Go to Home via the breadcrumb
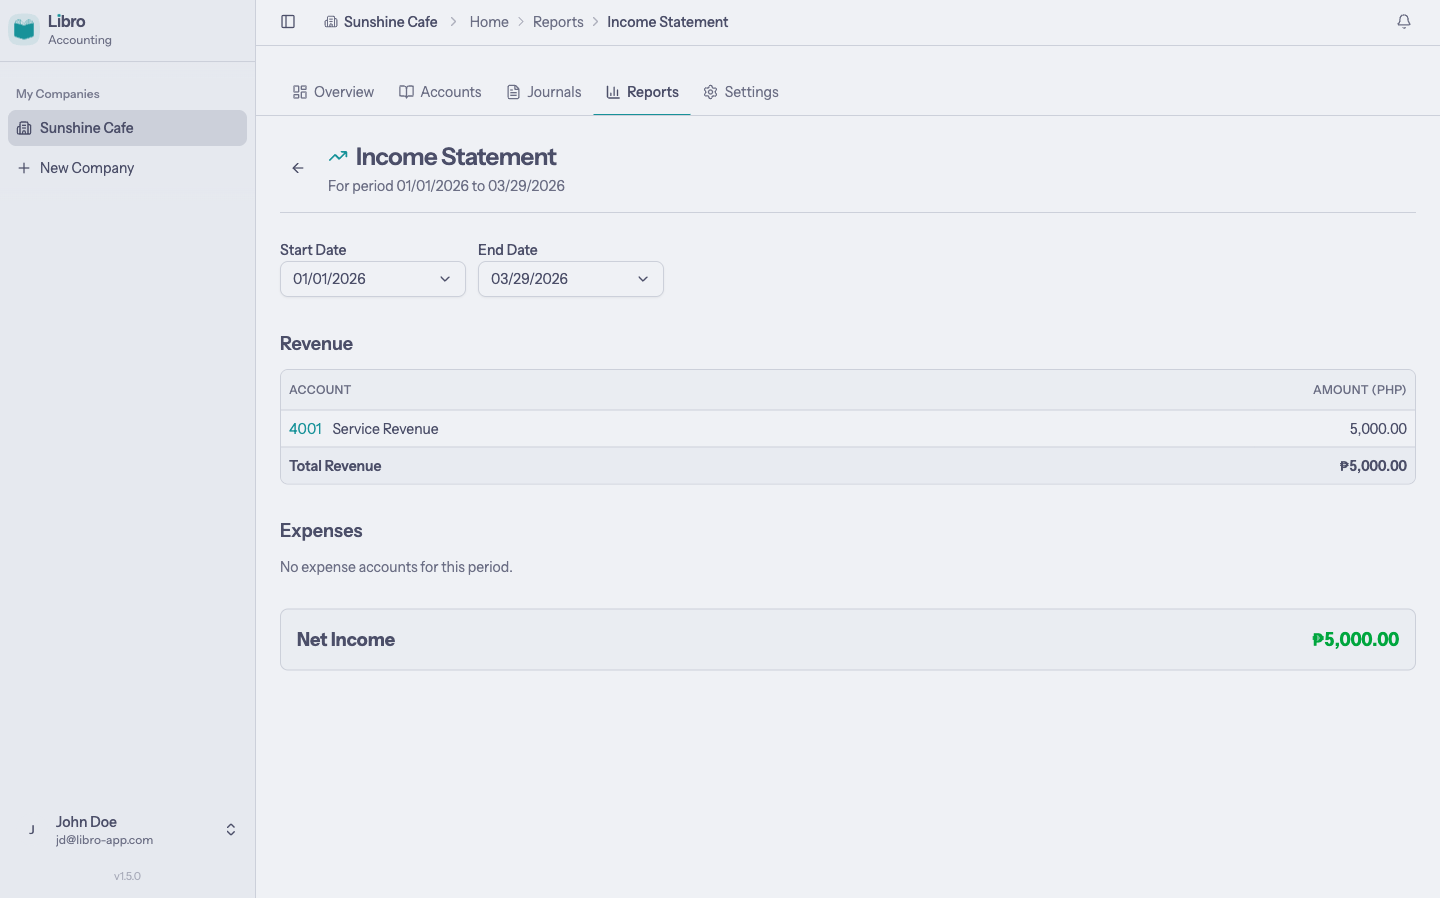Image resolution: width=1440 pixels, height=898 pixels. coord(489,21)
